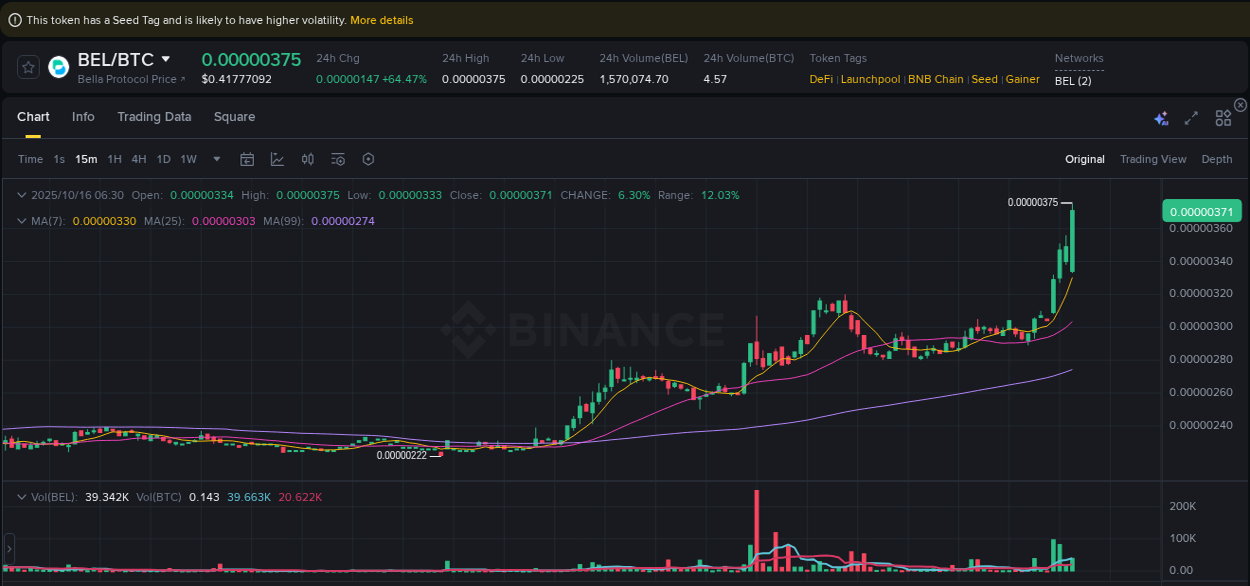Screen dimensions: 1250x586
Task: Open chart settings via the hexagon icon
Action: pyautogui.click(x=368, y=159)
